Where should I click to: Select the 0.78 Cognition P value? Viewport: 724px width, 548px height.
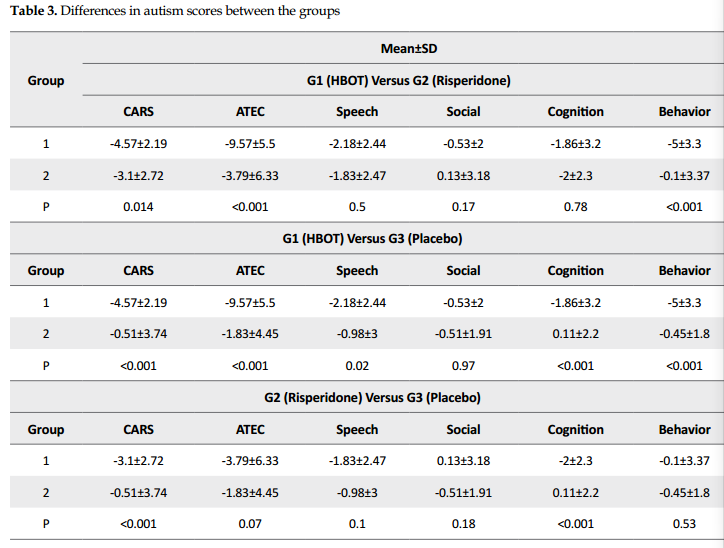(575, 207)
